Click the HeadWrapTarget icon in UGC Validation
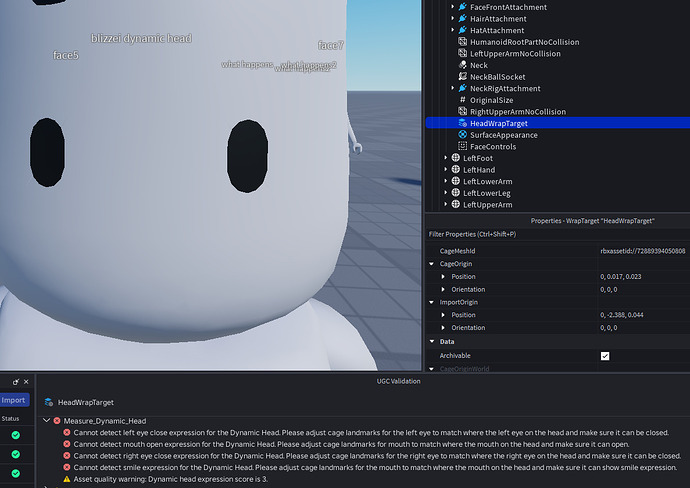Screen dimensions: 690x488 tap(49, 402)
